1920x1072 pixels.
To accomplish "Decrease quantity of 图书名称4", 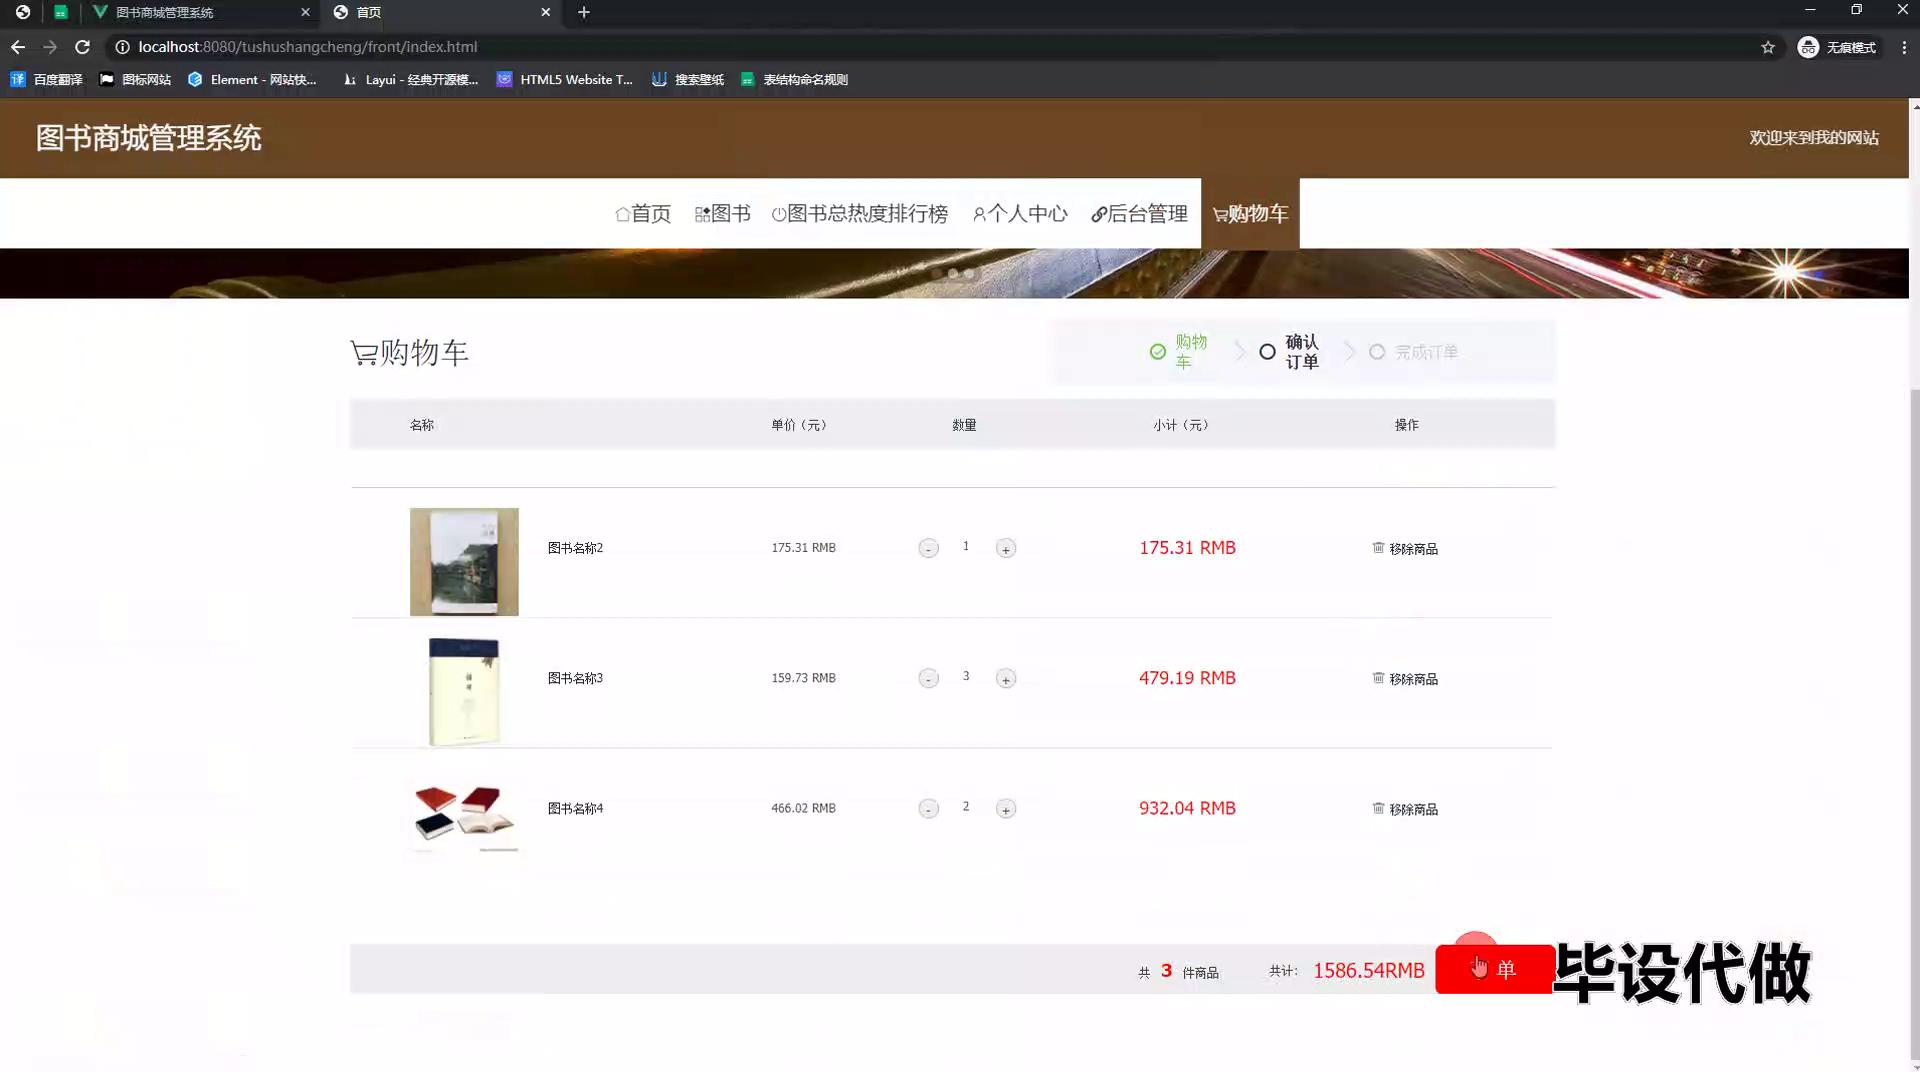I will pos(928,809).
